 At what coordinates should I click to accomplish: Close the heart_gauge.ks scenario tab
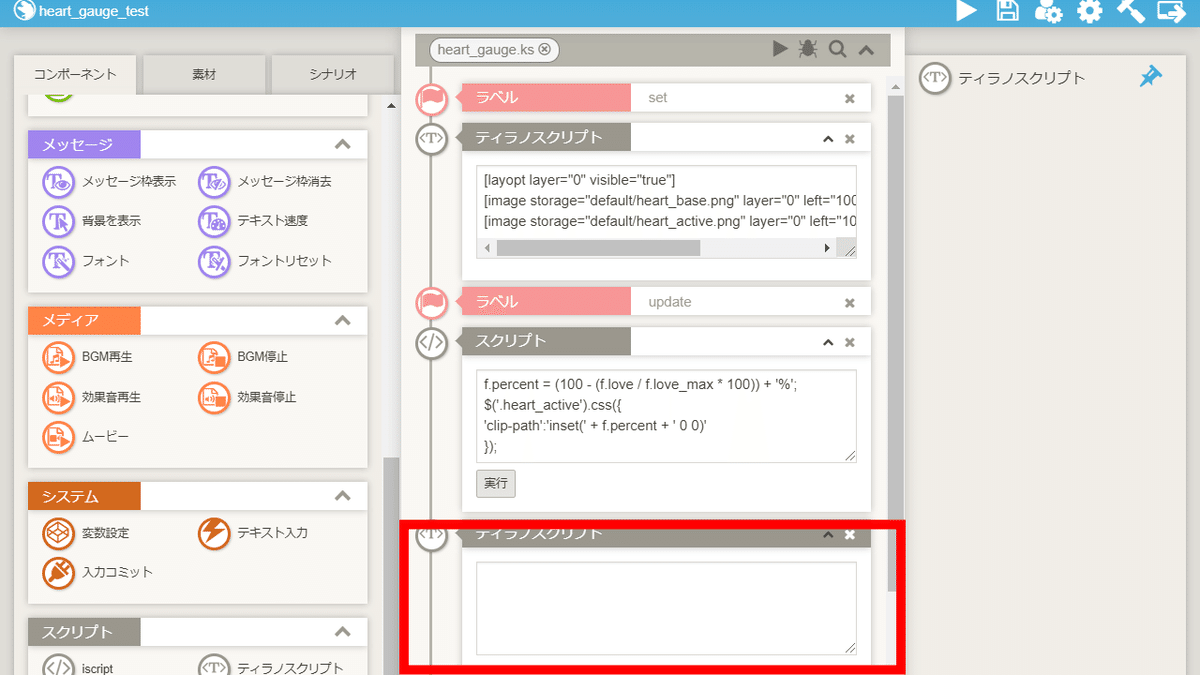tap(544, 49)
